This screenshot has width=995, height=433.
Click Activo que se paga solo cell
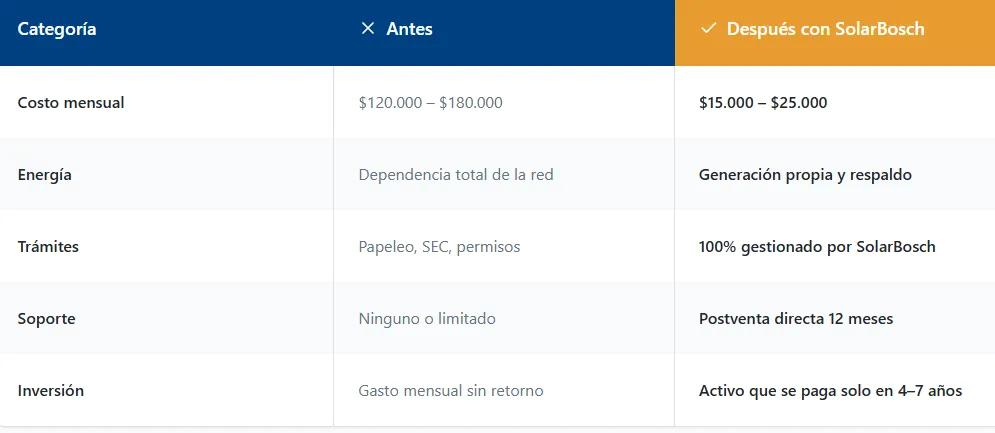pyautogui.click(x=830, y=390)
